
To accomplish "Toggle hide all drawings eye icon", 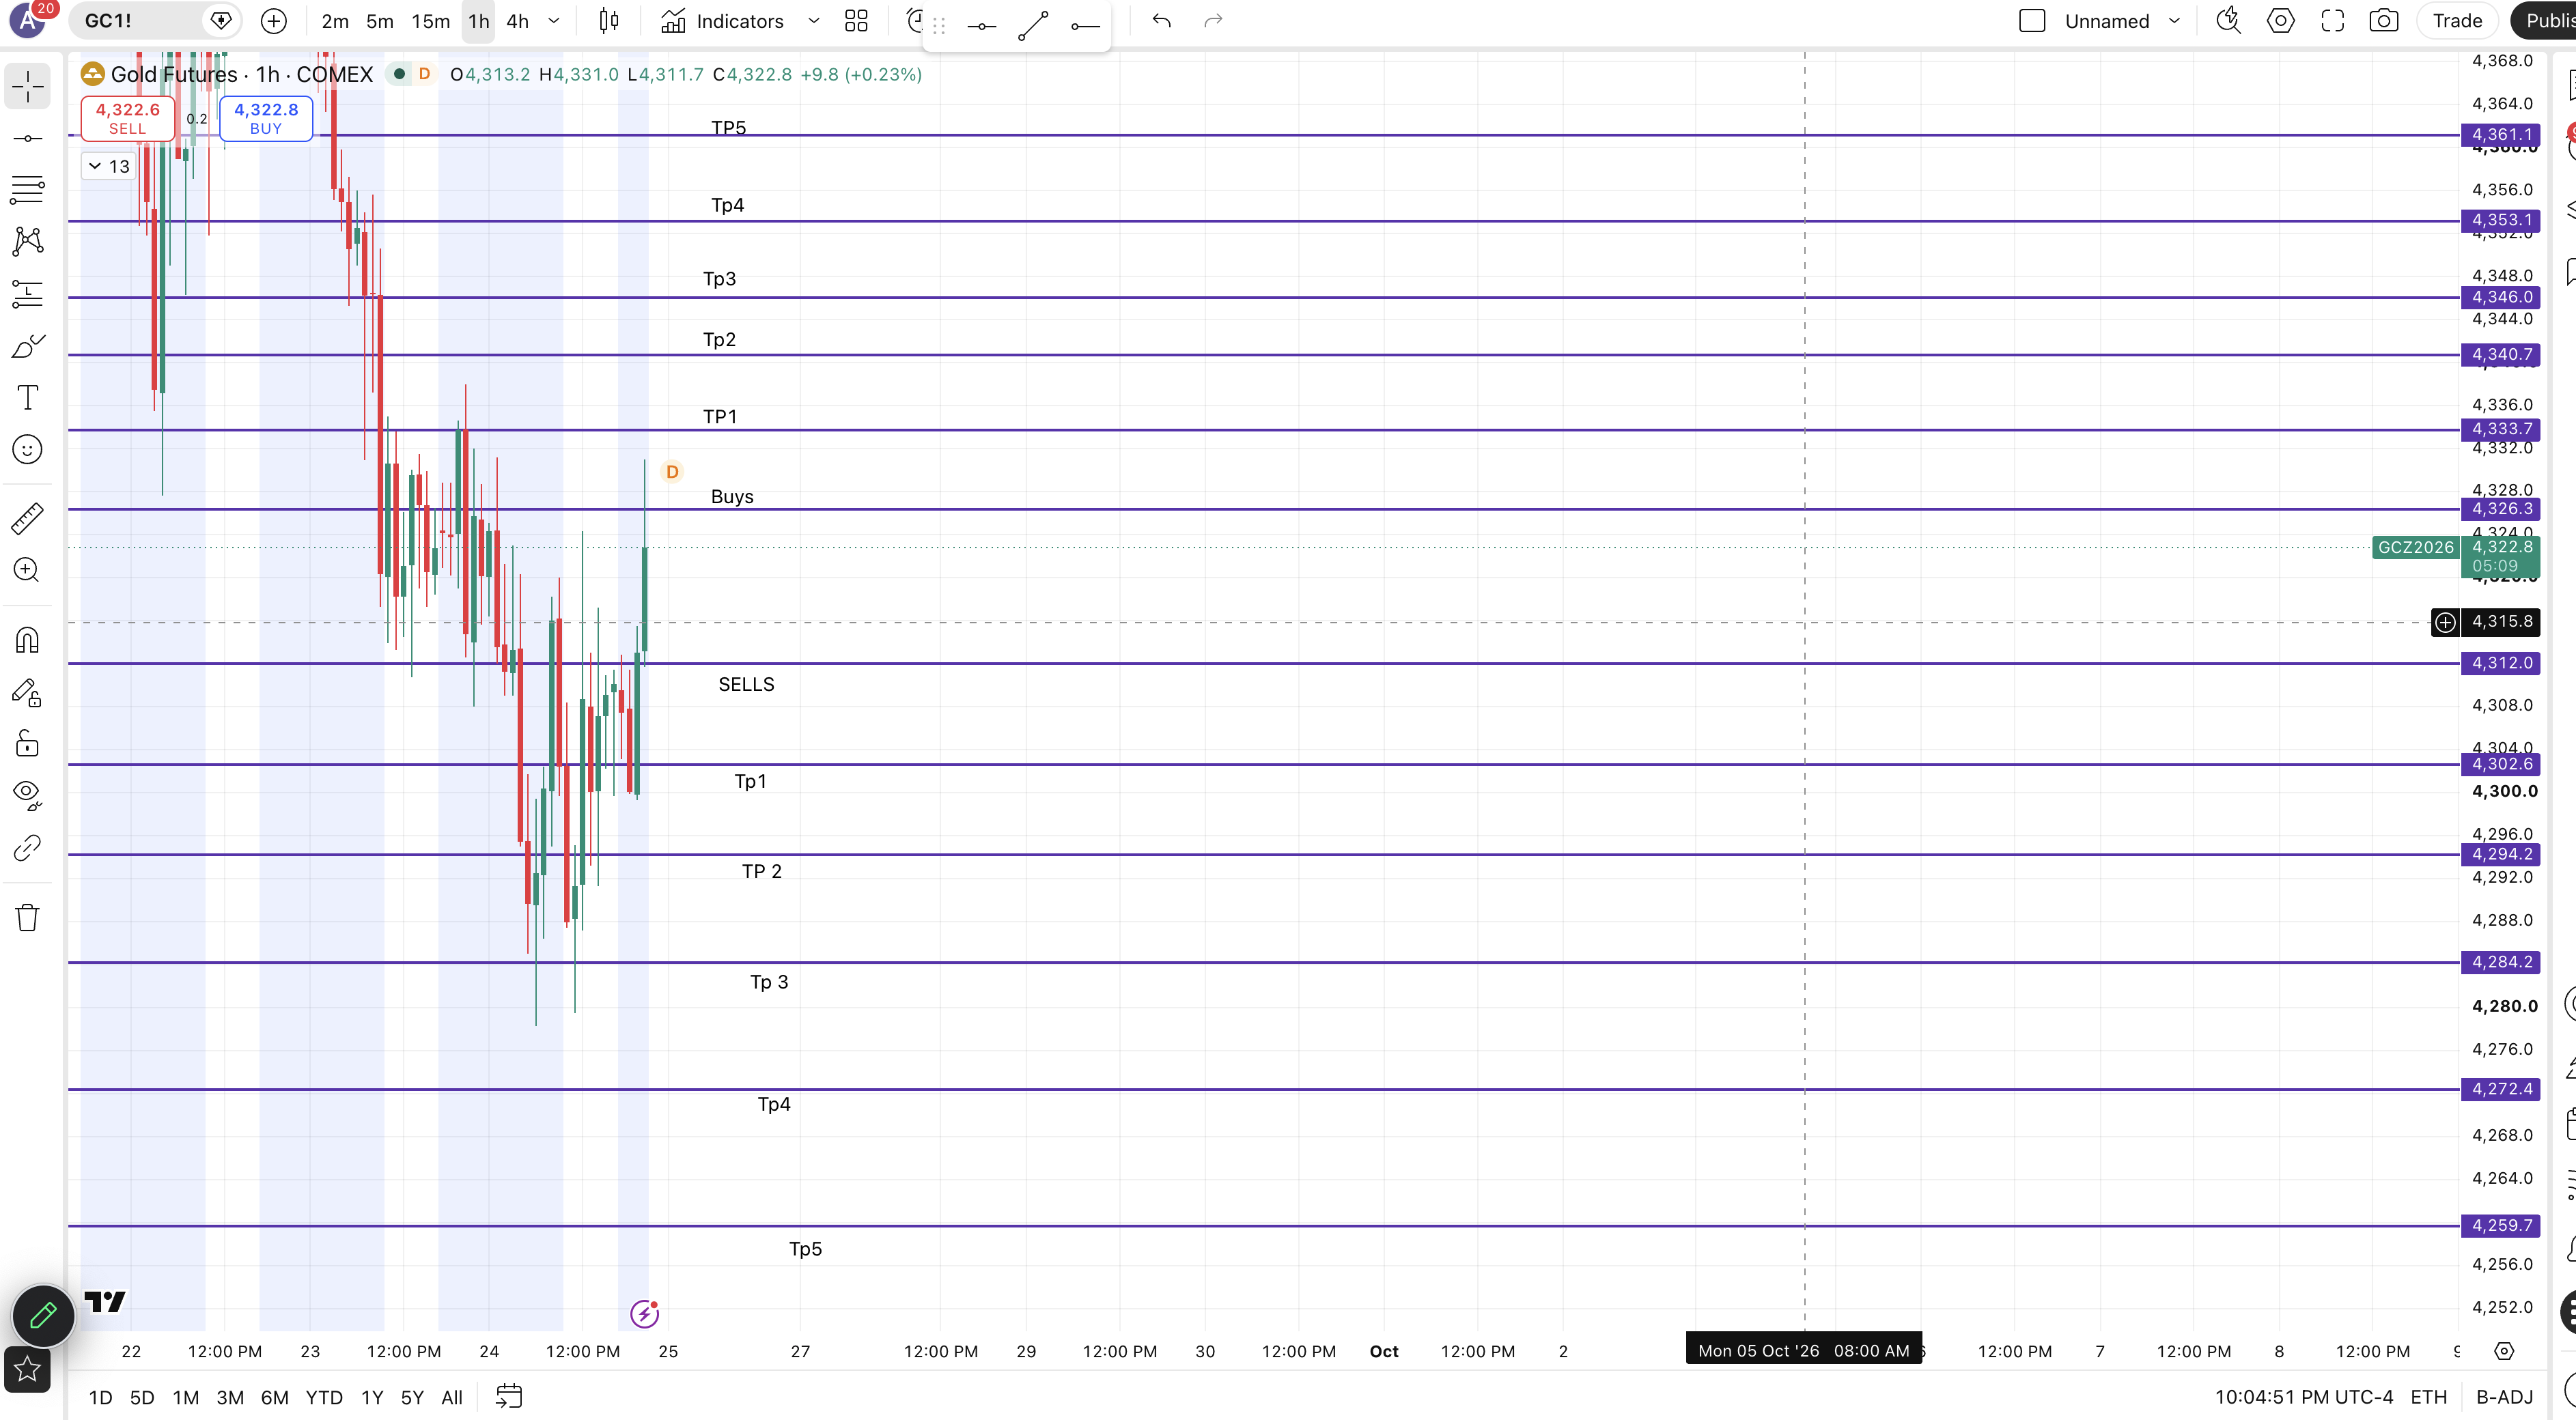I will click(x=28, y=795).
